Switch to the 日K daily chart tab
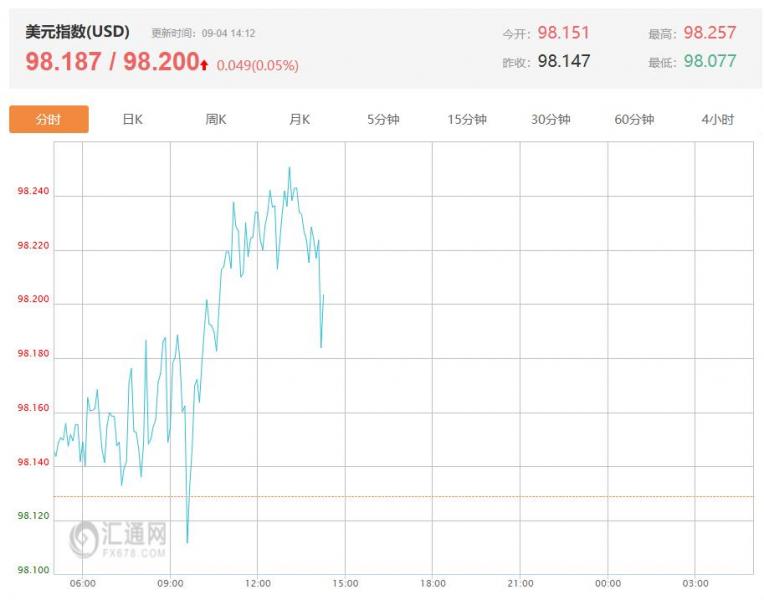 pos(133,119)
